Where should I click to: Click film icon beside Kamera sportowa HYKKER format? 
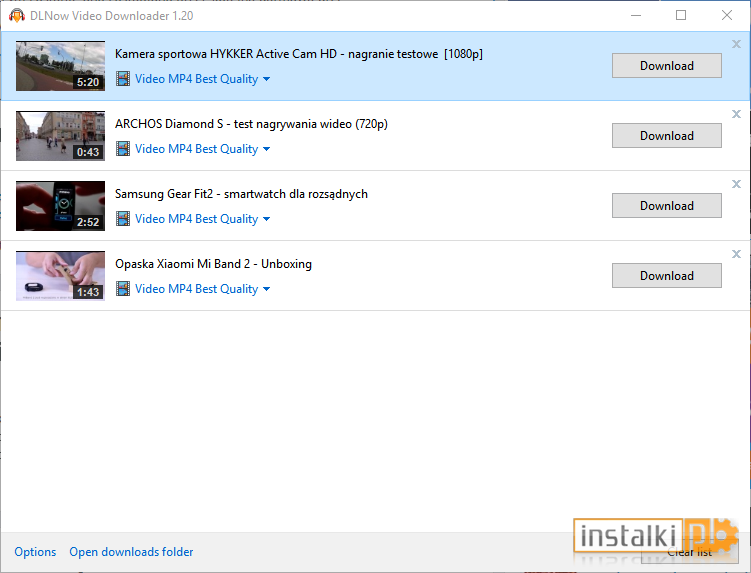pyautogui.click(x=123, y=79)
